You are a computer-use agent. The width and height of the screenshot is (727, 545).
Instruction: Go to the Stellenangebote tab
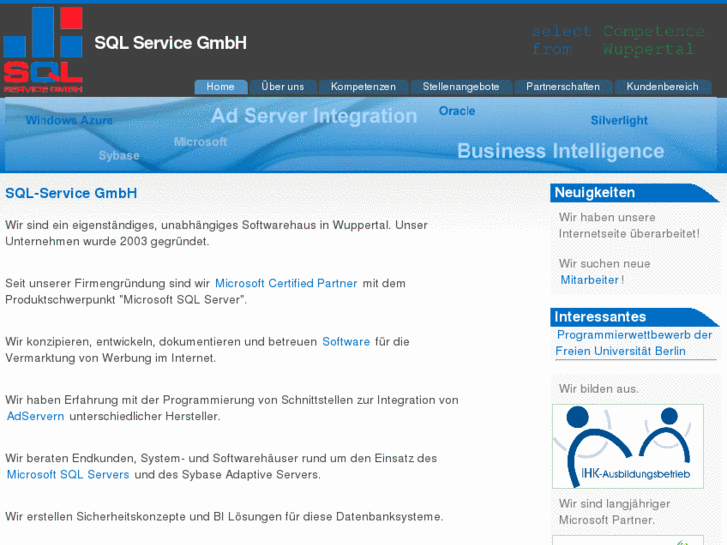pyautogui.click(x=461, y=87)
